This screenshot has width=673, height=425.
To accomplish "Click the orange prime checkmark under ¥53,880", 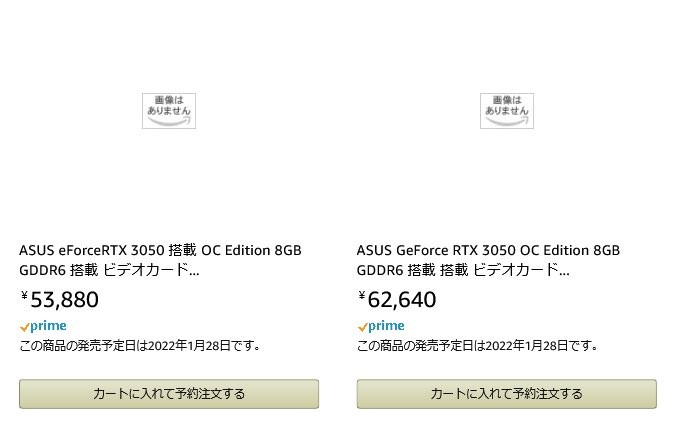I will (x=25, y=327).
